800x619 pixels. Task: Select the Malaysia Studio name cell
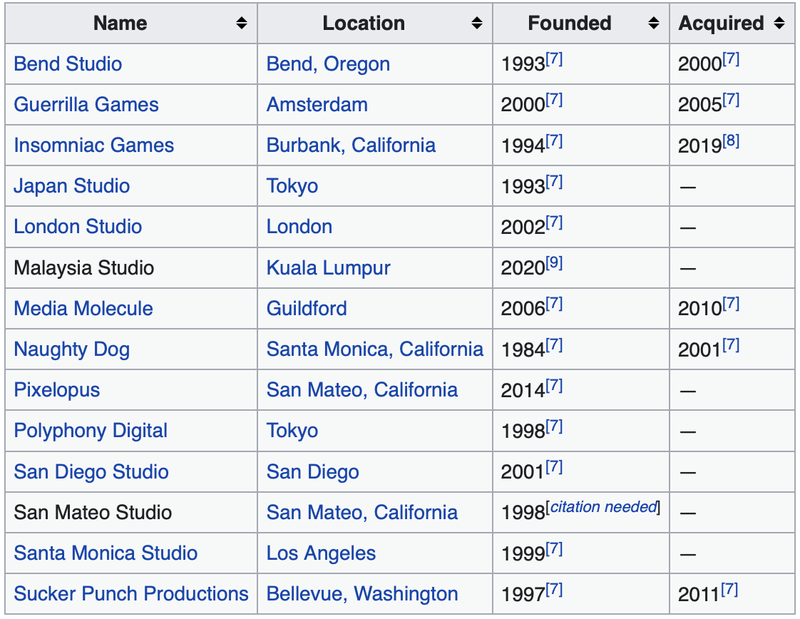pos(84,268)
